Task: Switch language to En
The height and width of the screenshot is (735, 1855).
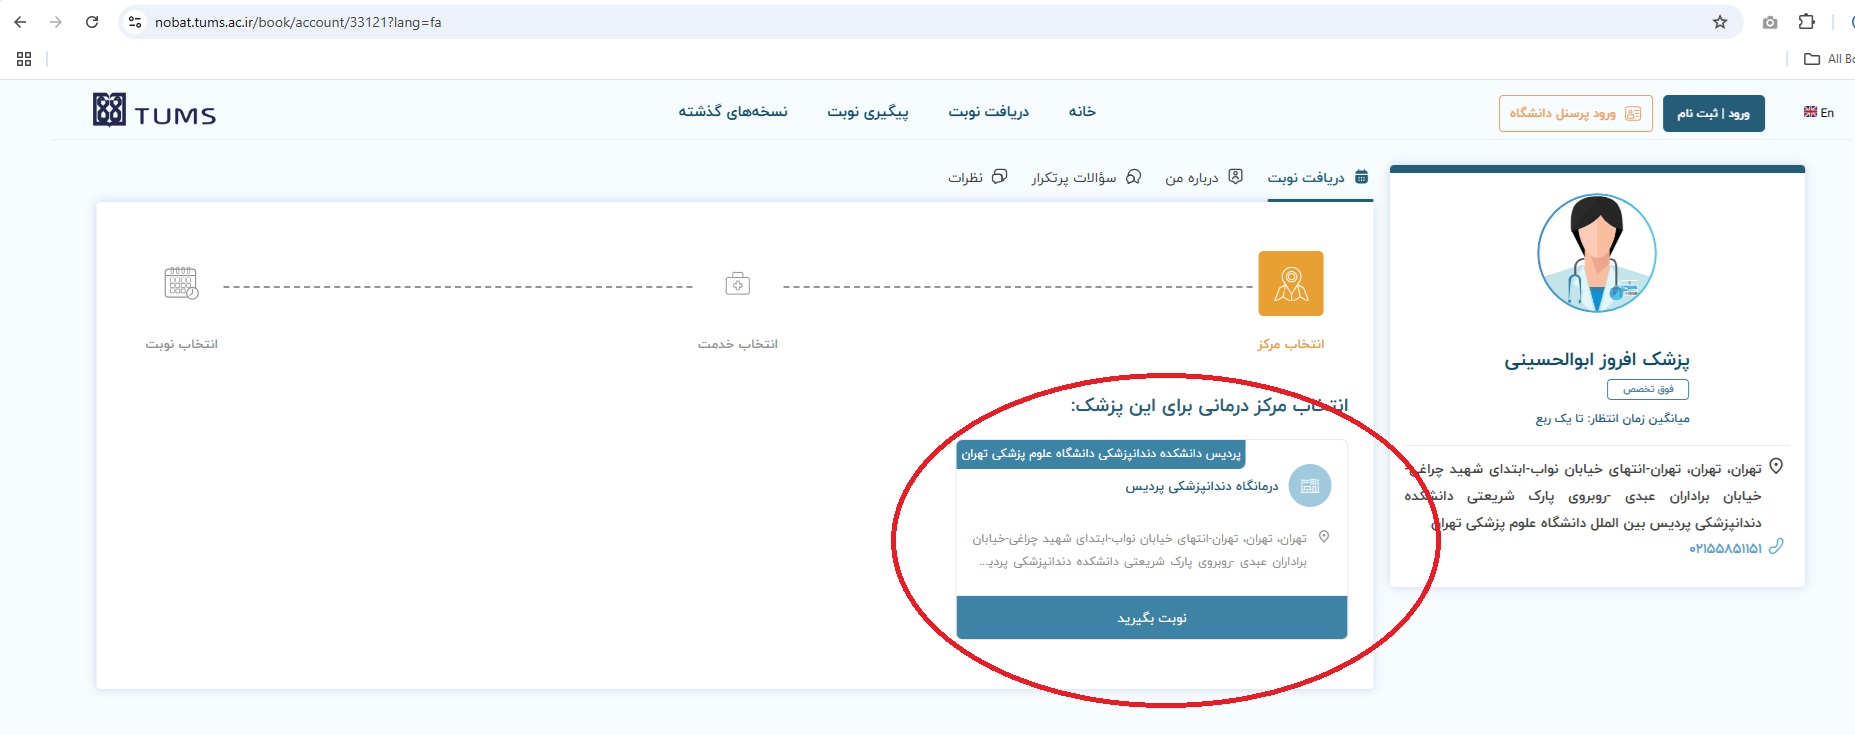Action: tap(1818, 113)
